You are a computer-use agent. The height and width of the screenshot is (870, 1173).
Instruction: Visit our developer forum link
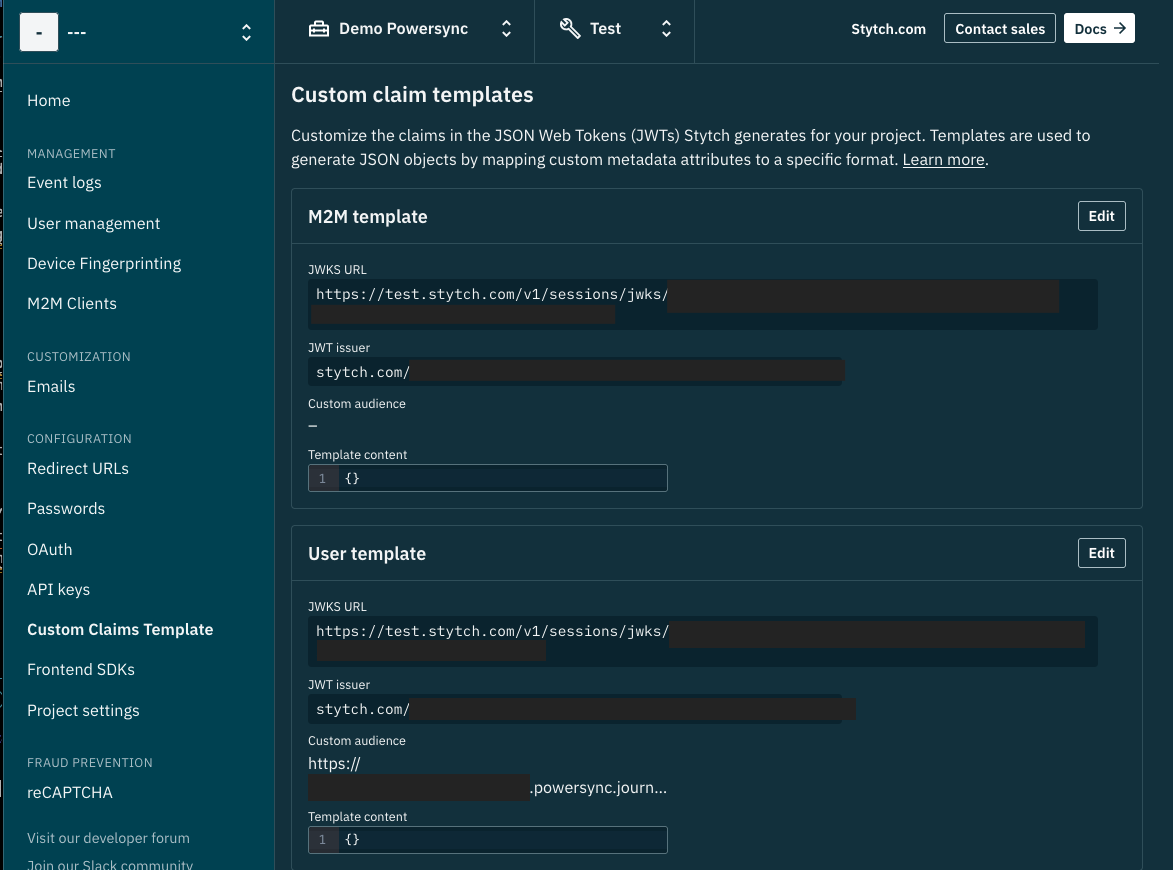coord(108,839)
